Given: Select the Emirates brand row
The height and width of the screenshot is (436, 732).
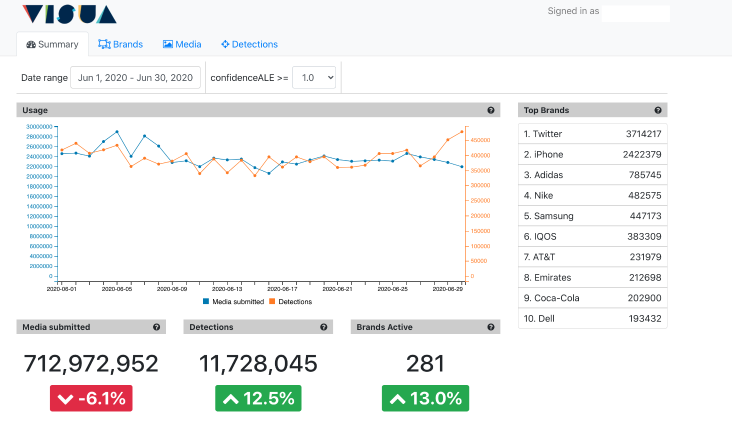Looking at the screenshot, I should click(592, 278).
